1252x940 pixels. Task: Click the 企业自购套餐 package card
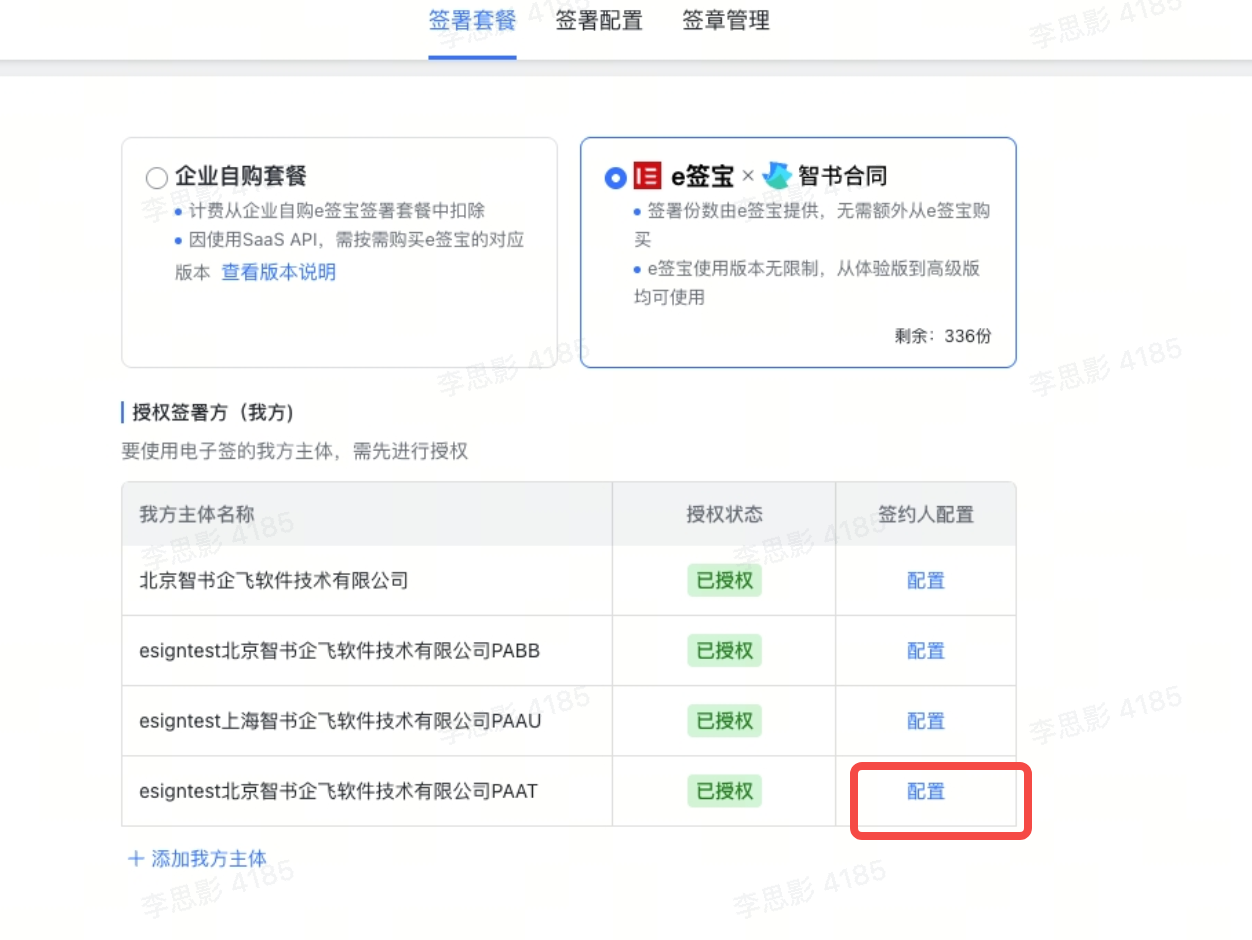(339, 252)
